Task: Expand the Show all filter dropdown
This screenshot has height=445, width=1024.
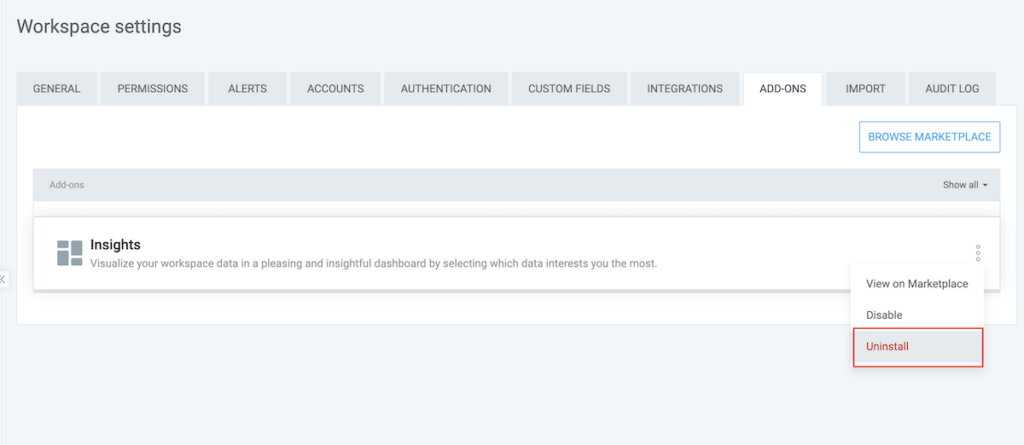Action: click(x=964, y=185)
